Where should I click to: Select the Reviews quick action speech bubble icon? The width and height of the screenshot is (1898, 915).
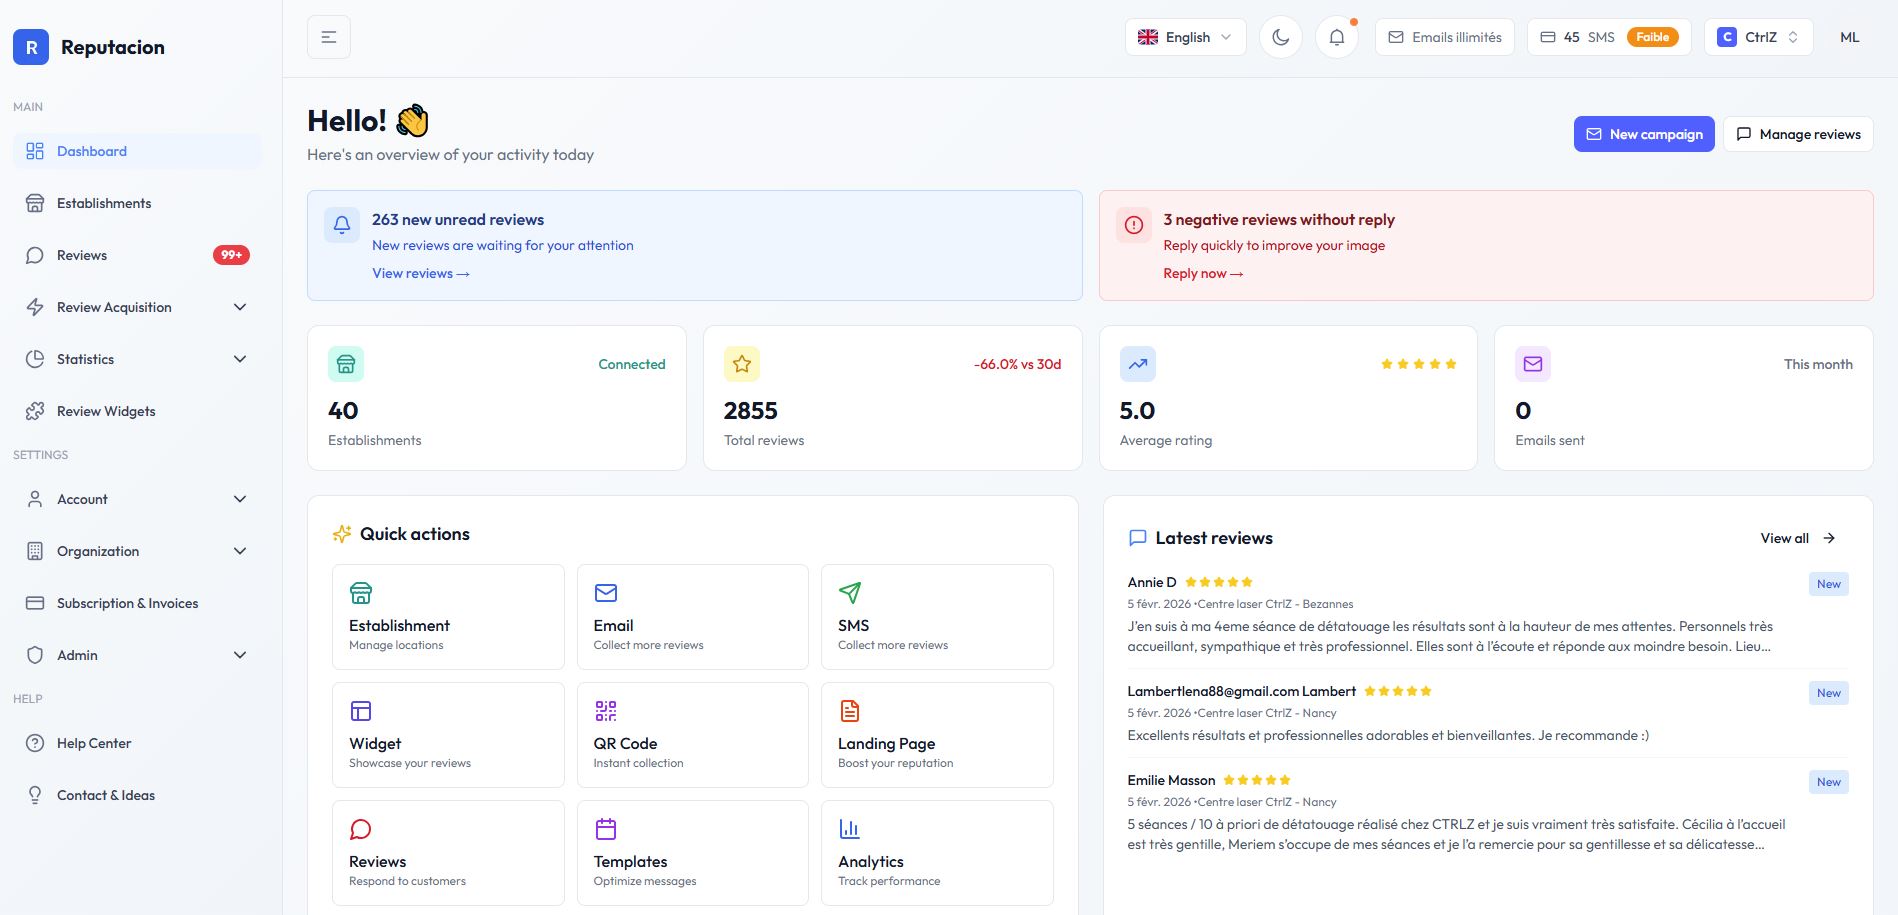360,829
